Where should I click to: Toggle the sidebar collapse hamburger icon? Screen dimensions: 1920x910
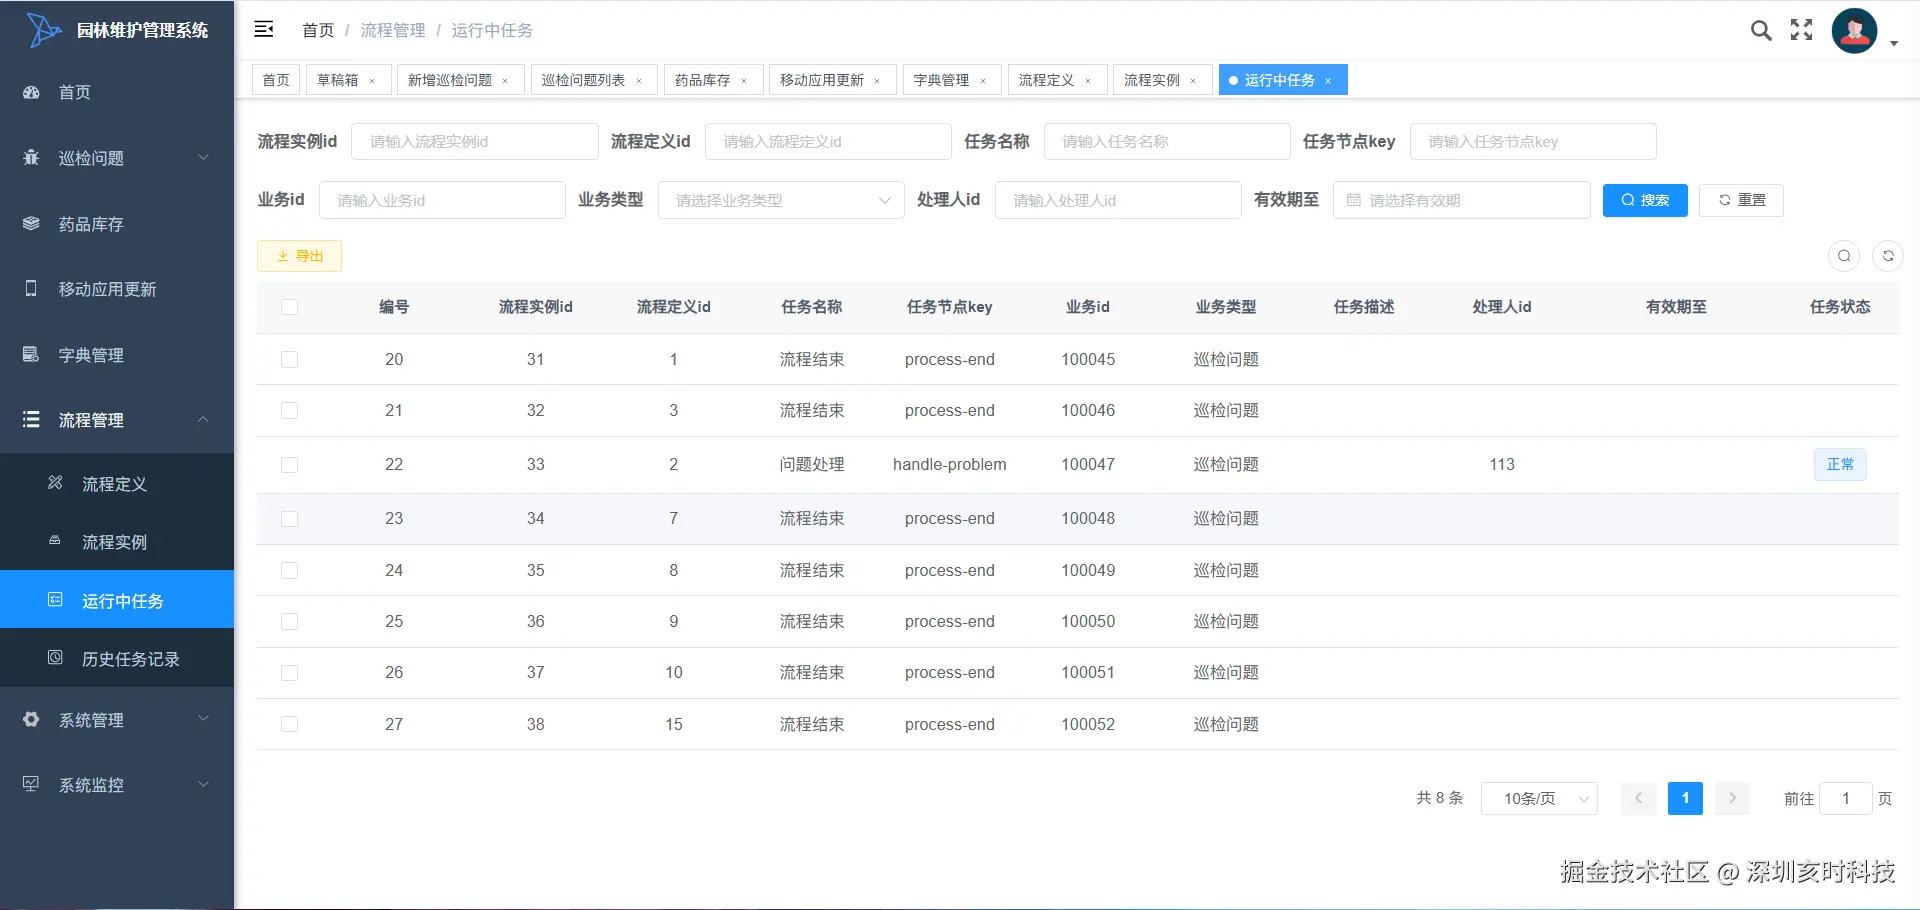(264, 29)
